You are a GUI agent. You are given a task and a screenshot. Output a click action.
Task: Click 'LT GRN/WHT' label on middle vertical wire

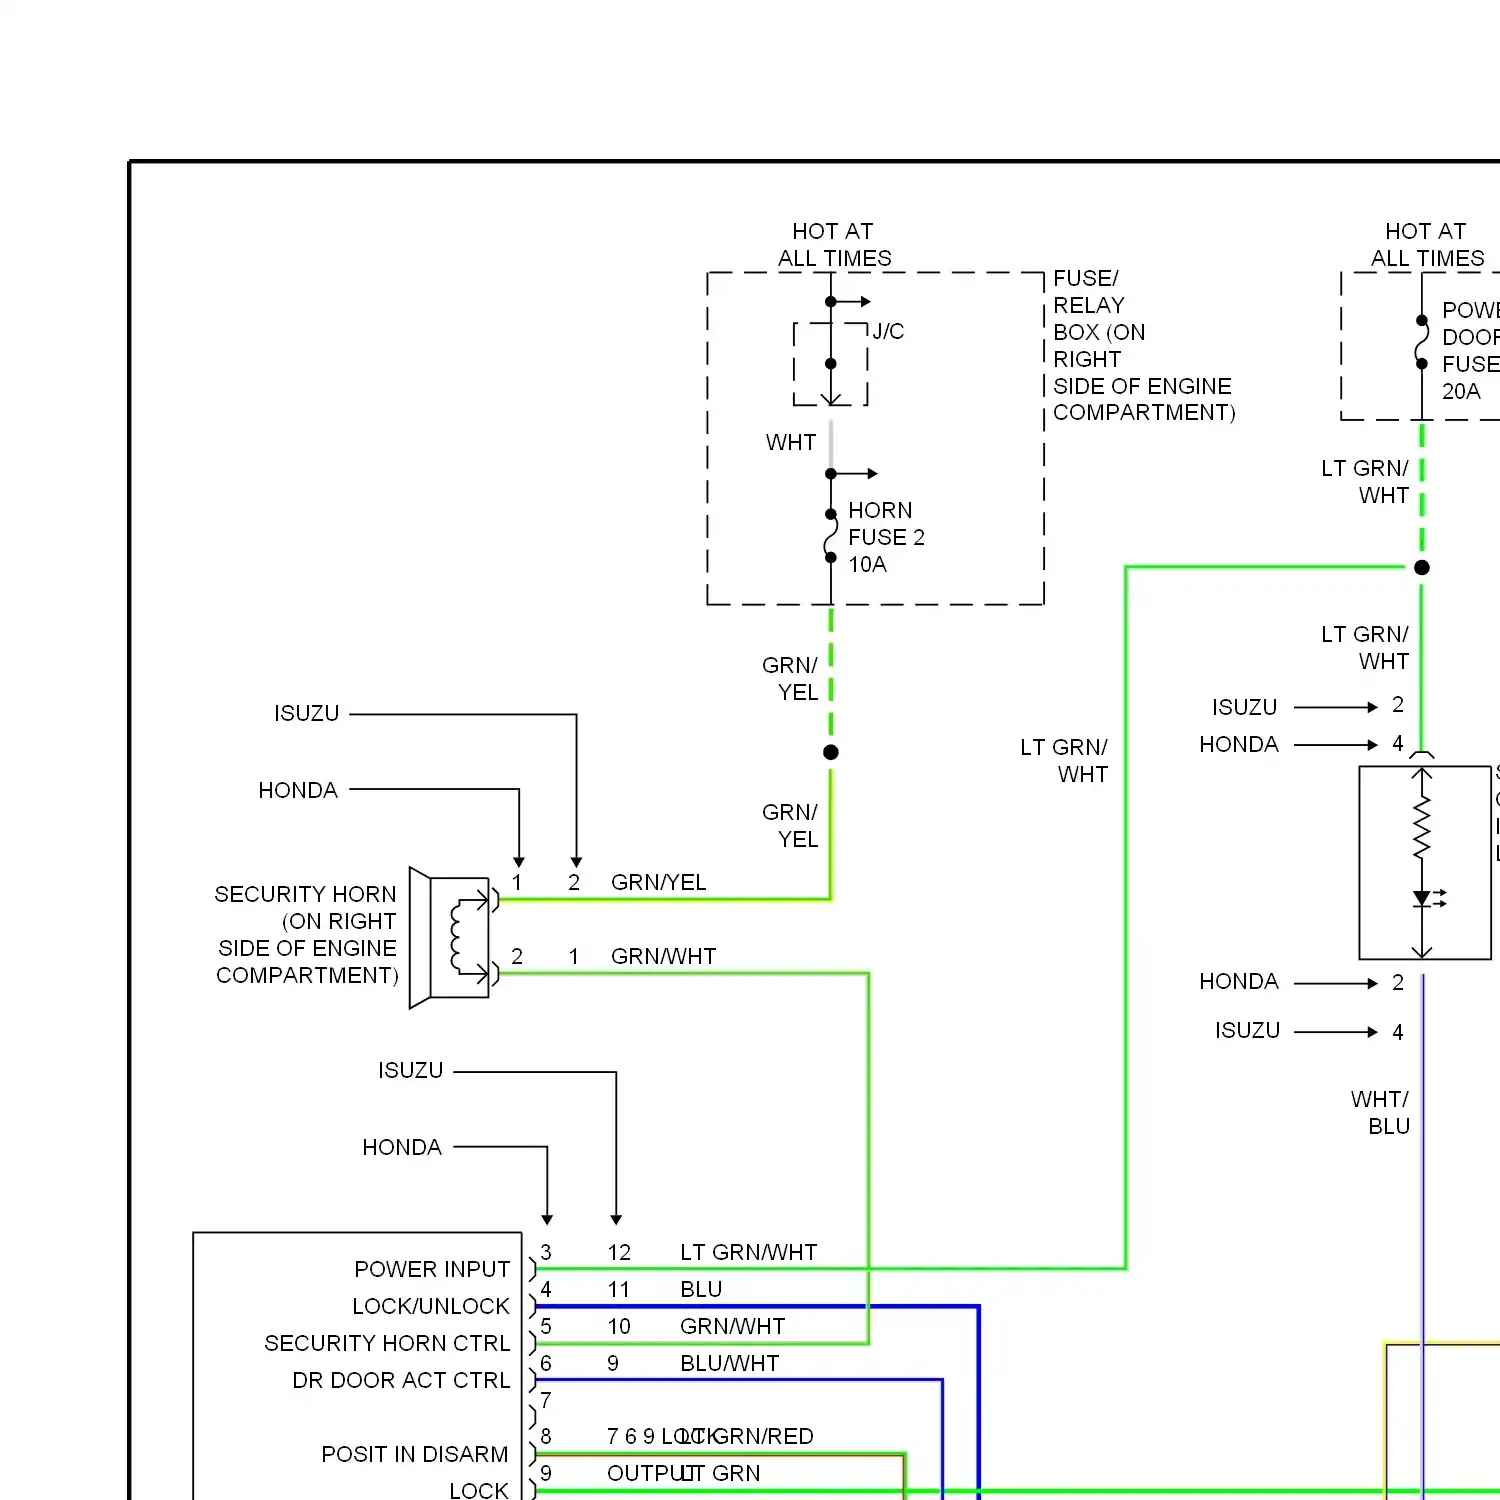[x=1064, y=761]
